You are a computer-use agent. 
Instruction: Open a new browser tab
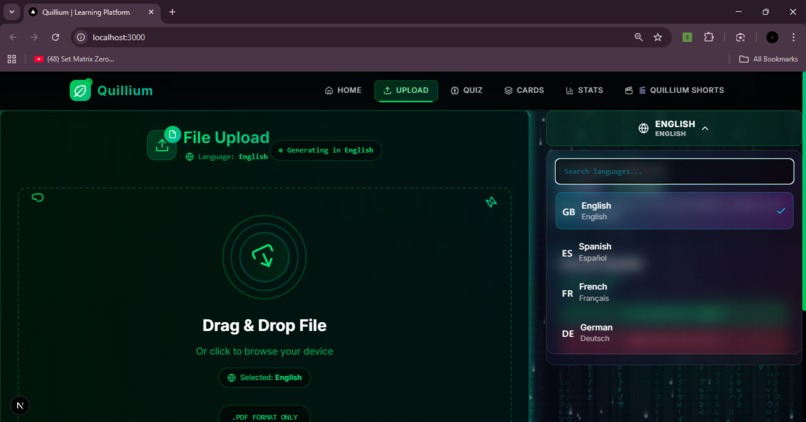tap(172, 12)
